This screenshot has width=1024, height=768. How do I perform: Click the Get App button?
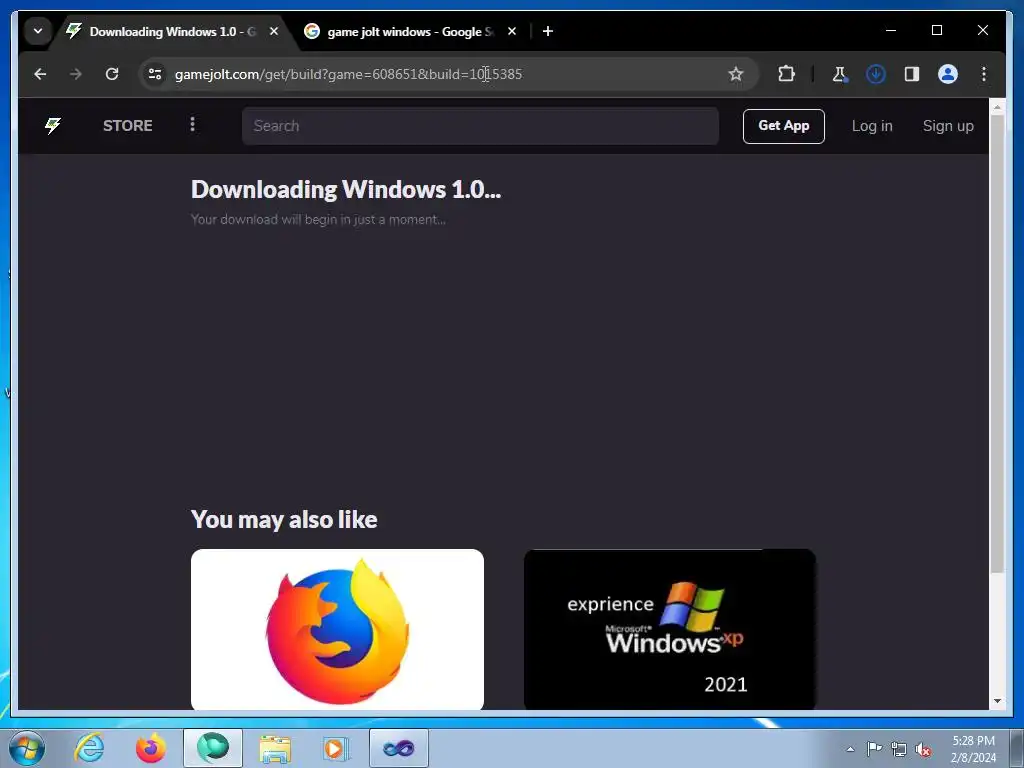(x=784, y=125)
